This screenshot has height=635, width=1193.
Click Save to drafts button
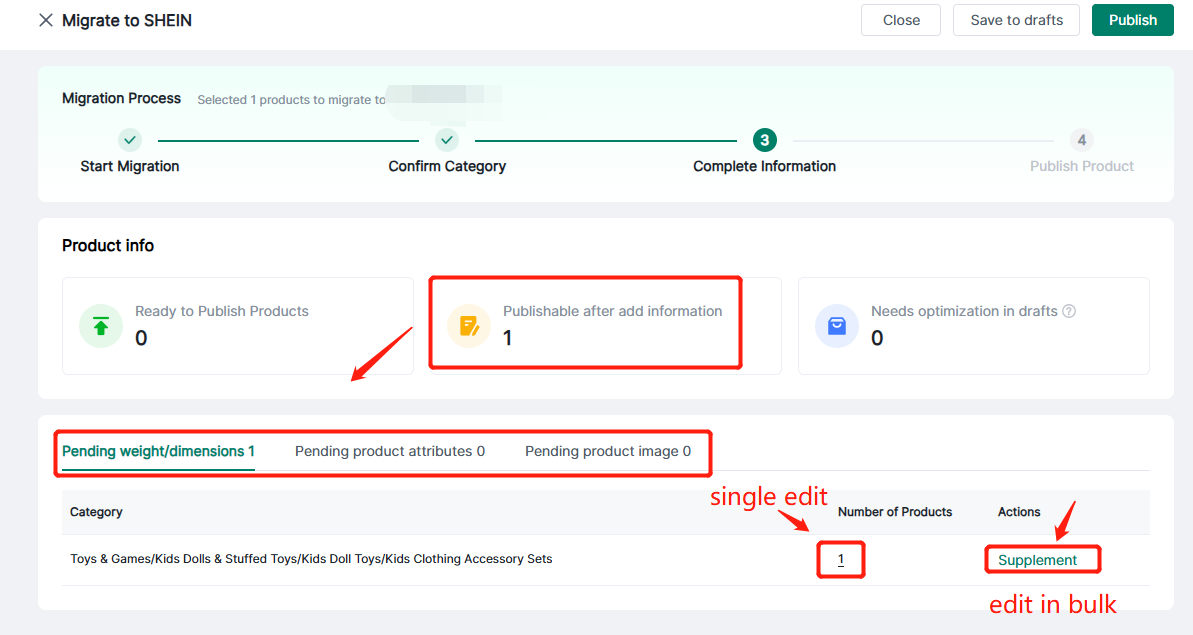[x=1016, y=20]
